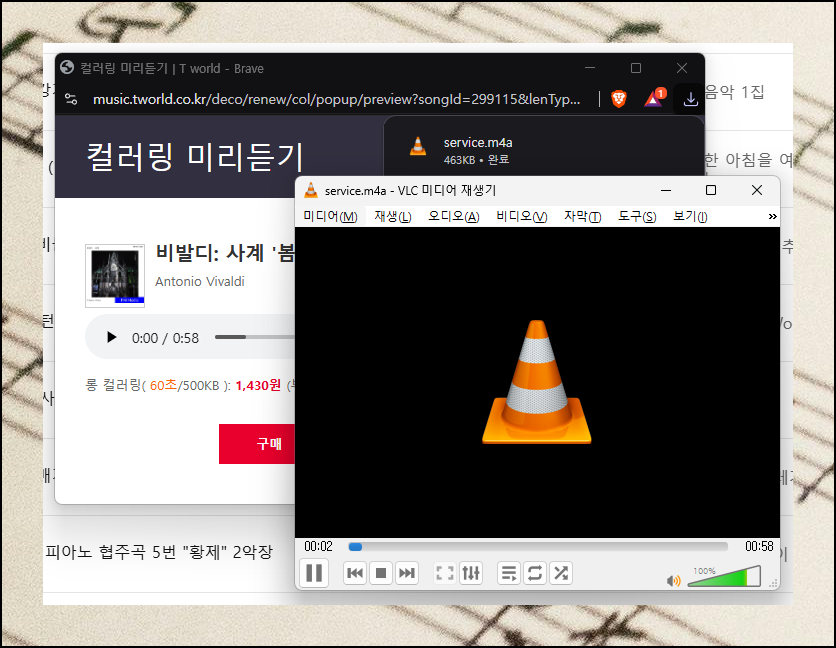The width and height of the screenshot is (836, 648).
Task: Mute VLC audio speaker icon
Action: [674, 581]
